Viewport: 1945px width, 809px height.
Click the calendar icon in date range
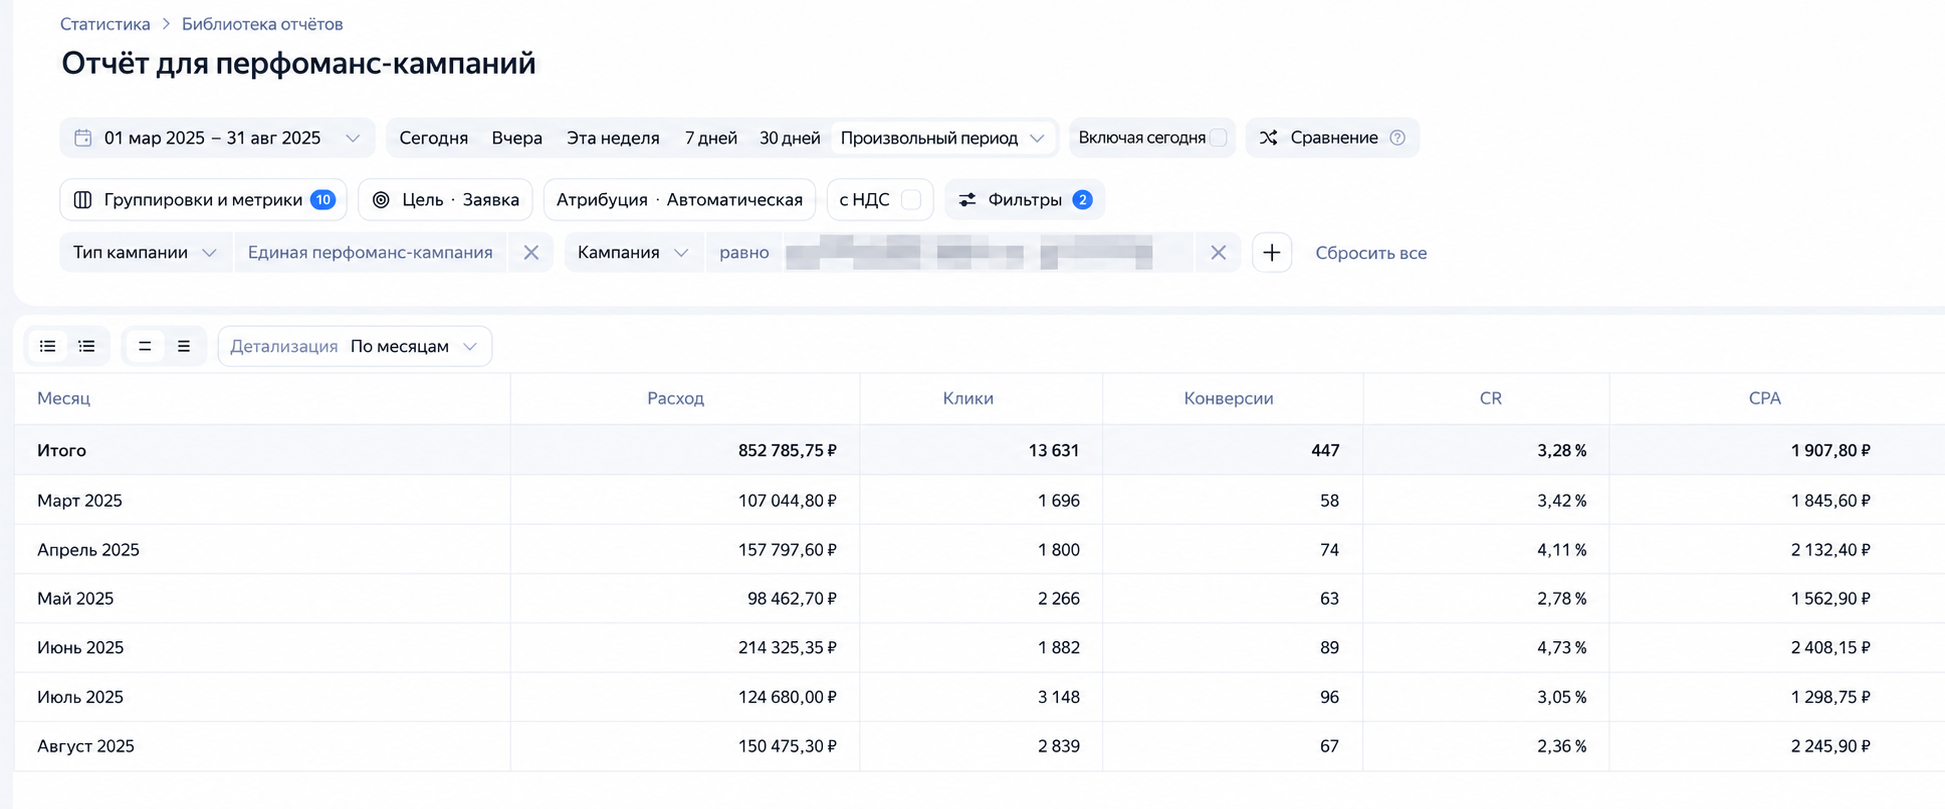click(x=83, y=138)
